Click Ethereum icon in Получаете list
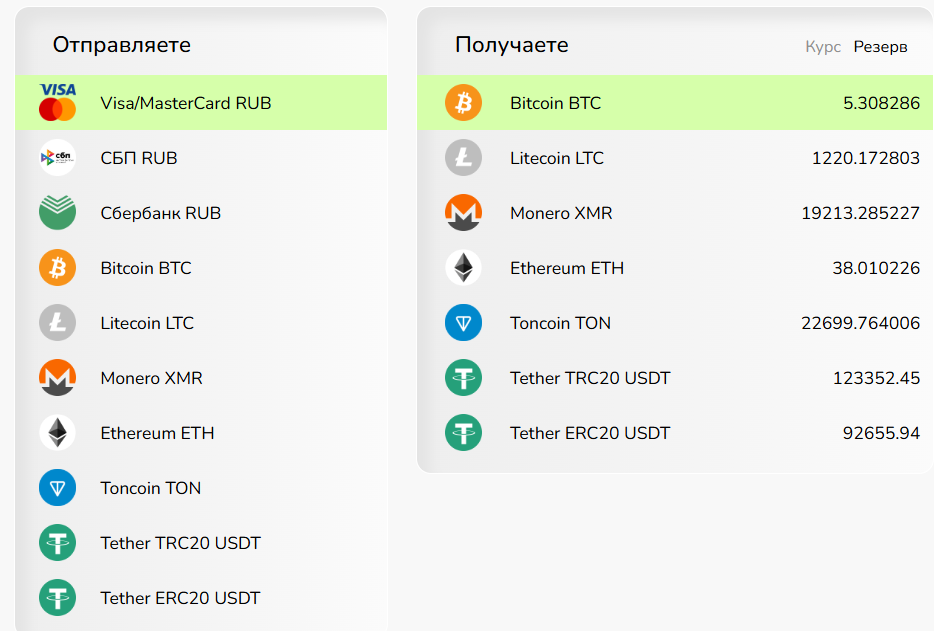The width and height of the screenshot is (934, 631). [463, 268]
